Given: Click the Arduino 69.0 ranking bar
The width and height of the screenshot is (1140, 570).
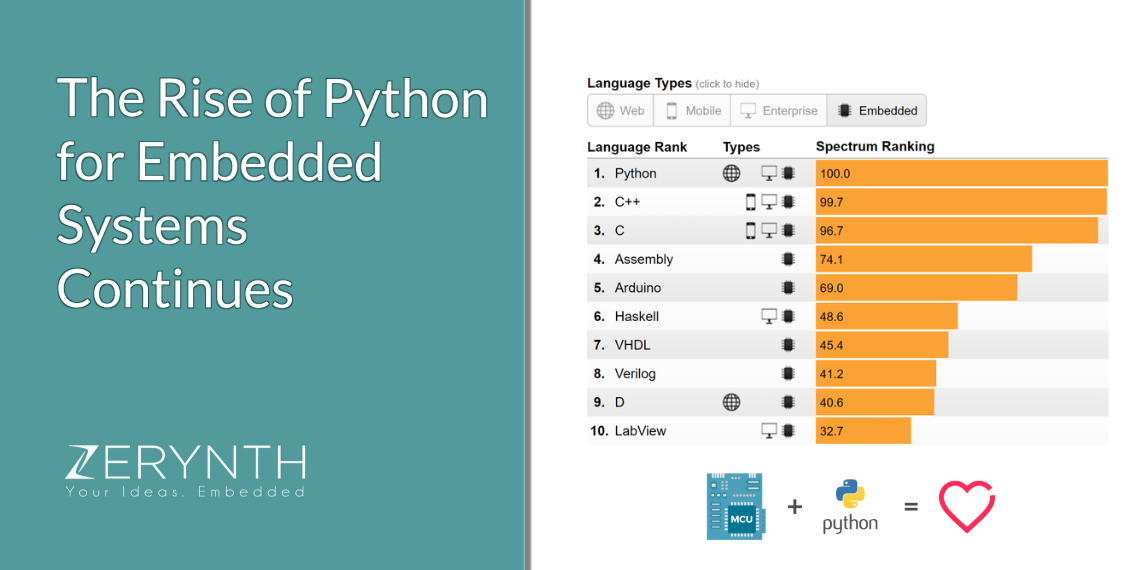Looking at the screenshot, I should point(917,288).
